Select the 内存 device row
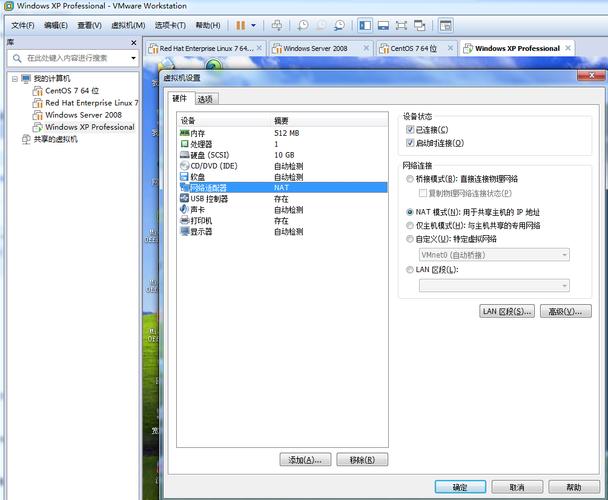Screen dimensions: 608x500 pyautogui.click(x=283, y=133)
